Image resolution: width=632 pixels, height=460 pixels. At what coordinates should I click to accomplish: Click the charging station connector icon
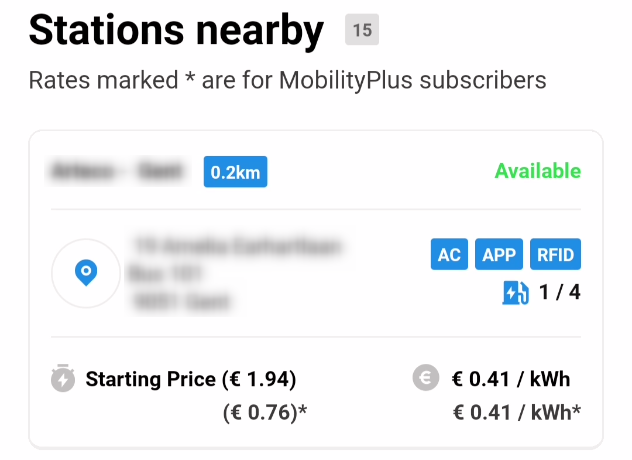pos(516,292)
